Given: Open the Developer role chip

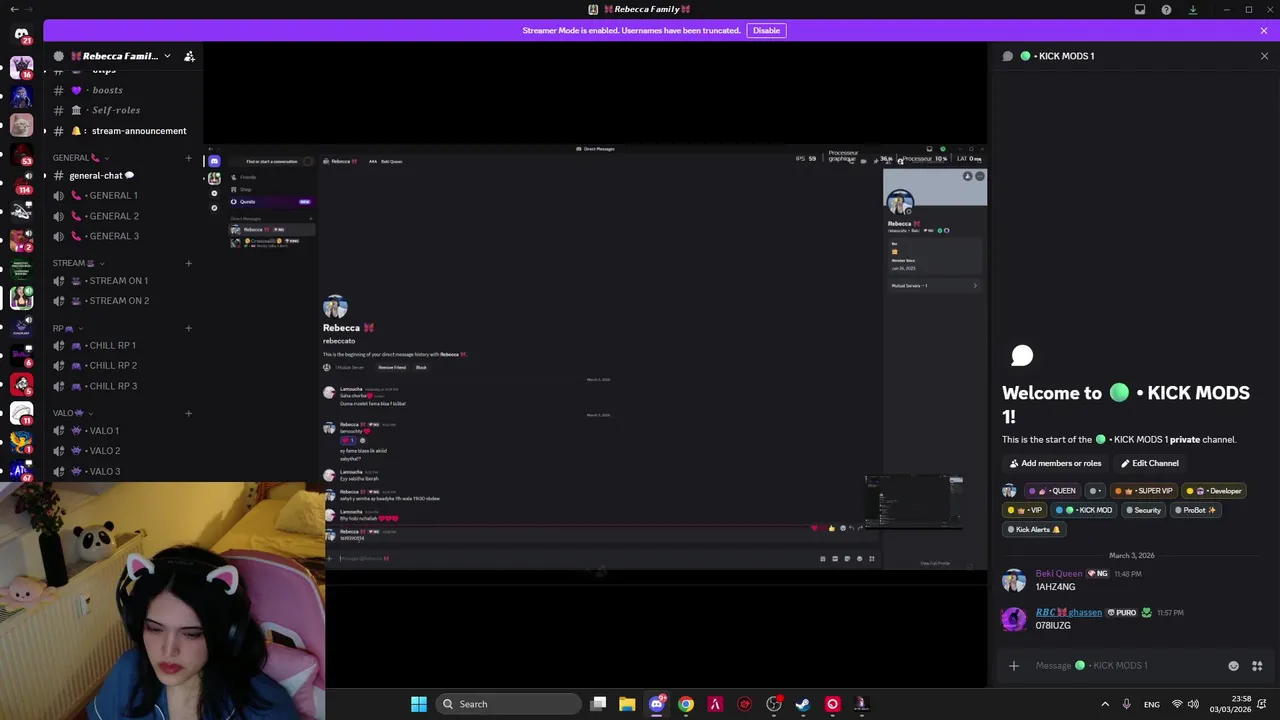Looking at the screenshot, I should tap(1213, 491).
